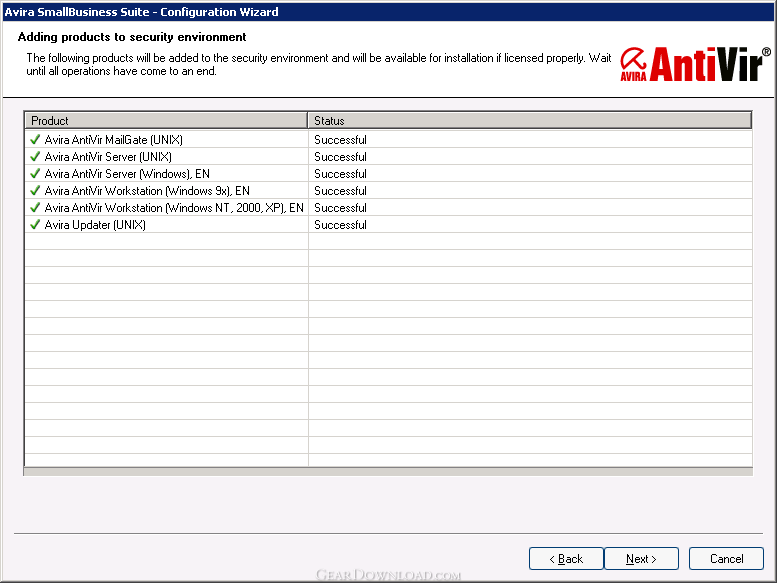Click the Avira AntiVir logo

[x=695, y=64]
